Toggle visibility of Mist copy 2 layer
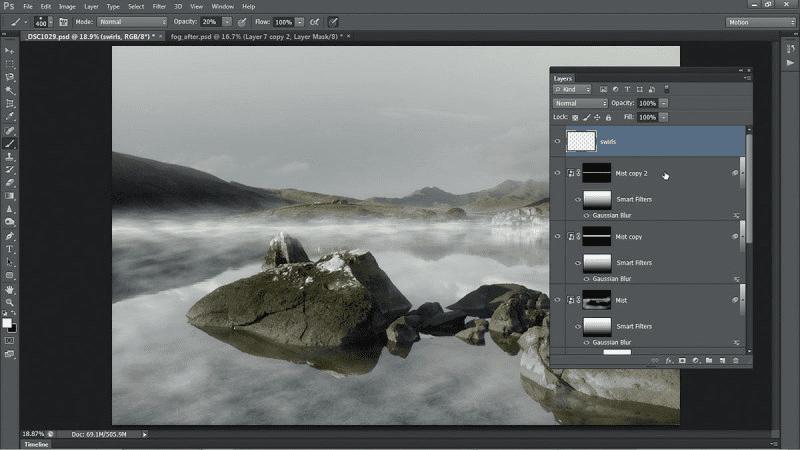The width and height of the screenshot is (800, 450). 558,173
